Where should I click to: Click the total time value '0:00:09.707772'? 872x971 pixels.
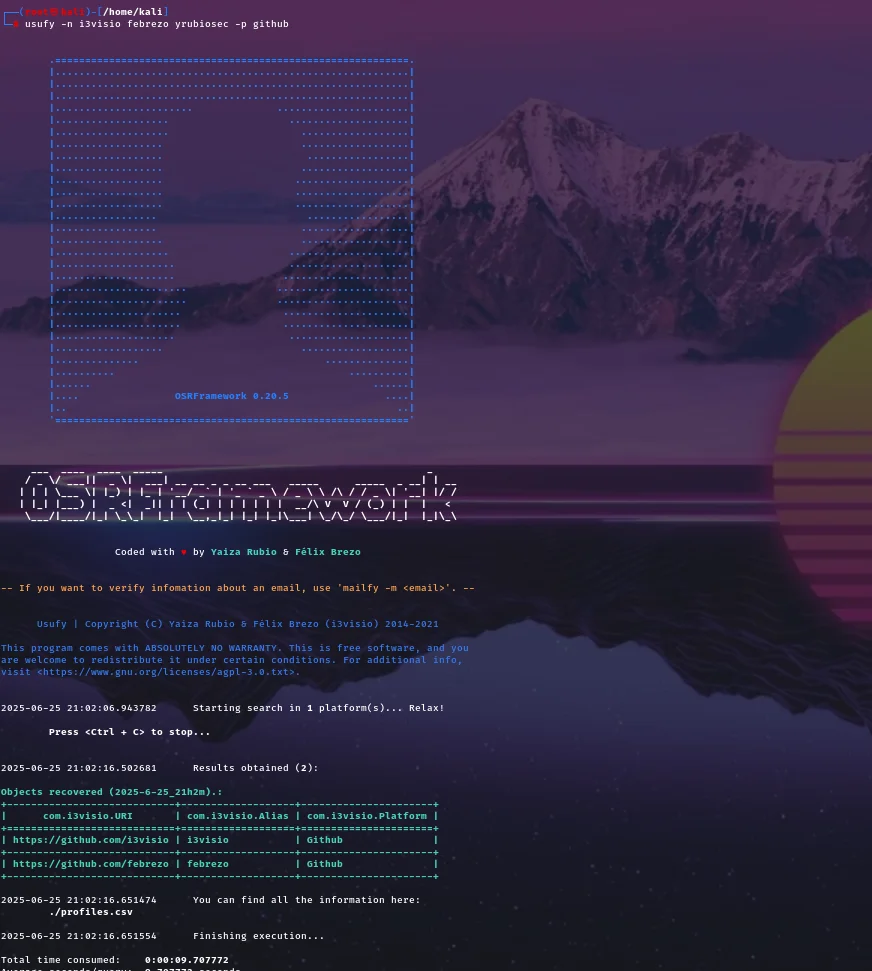point(186,960)
